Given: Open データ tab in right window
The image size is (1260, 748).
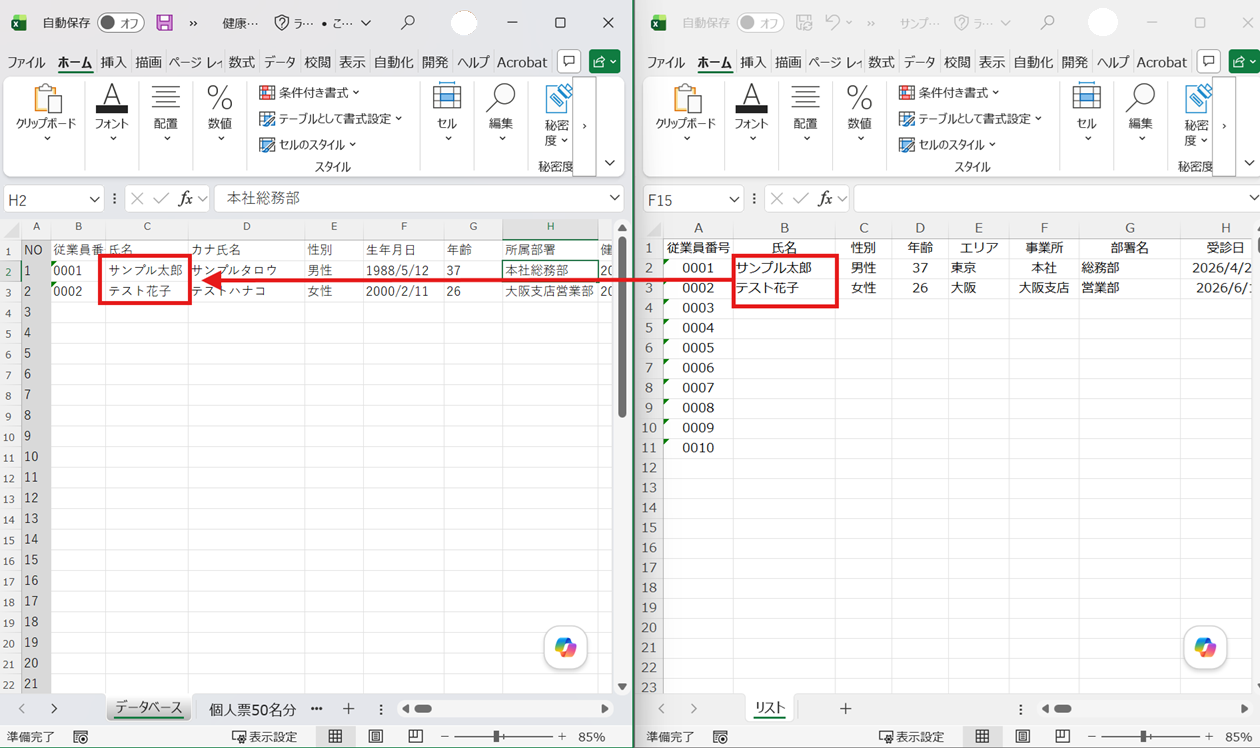Looking at the screenshot, I should tap(920, 62).
